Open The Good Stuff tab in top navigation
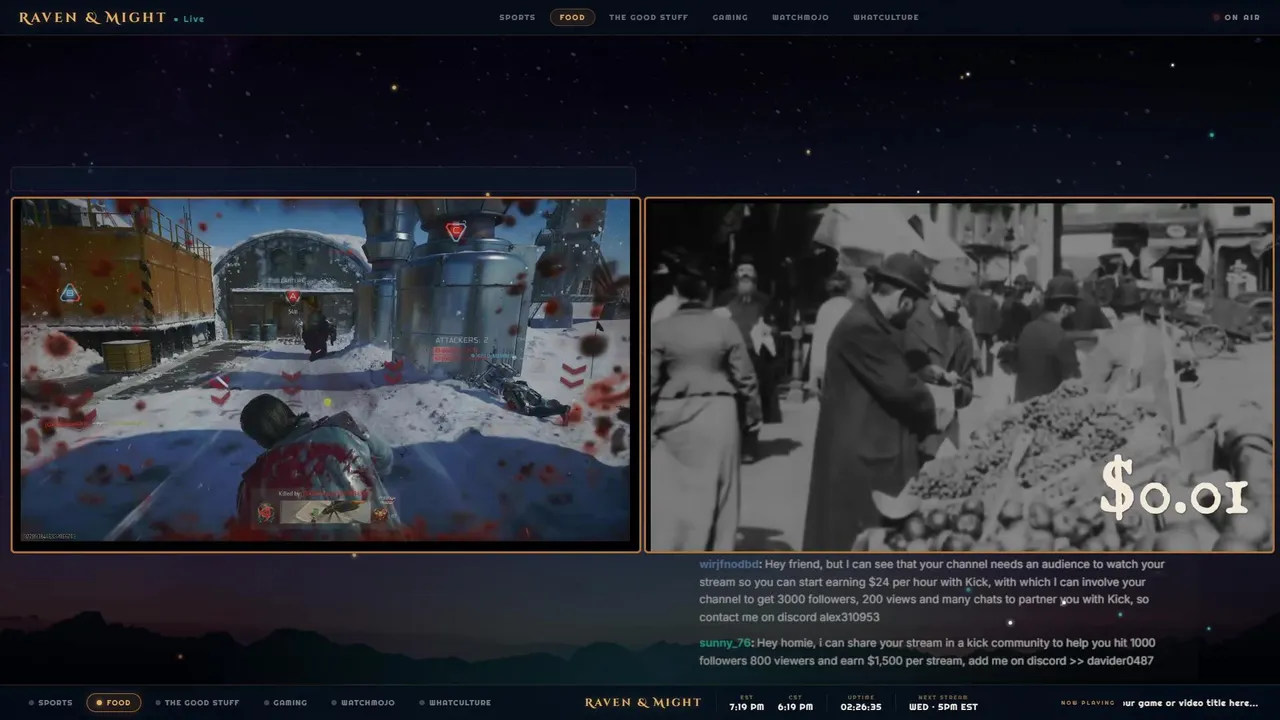 click(x=648, y=17)
